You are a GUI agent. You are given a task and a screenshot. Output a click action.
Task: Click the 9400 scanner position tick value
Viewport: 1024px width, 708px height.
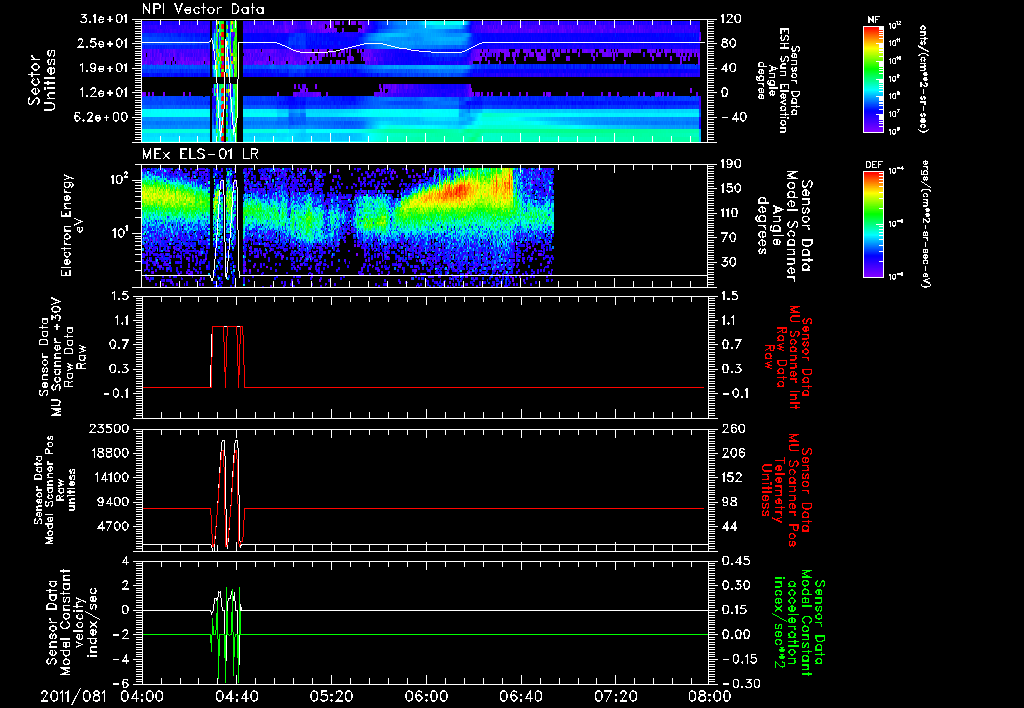(x=113, y=502)
